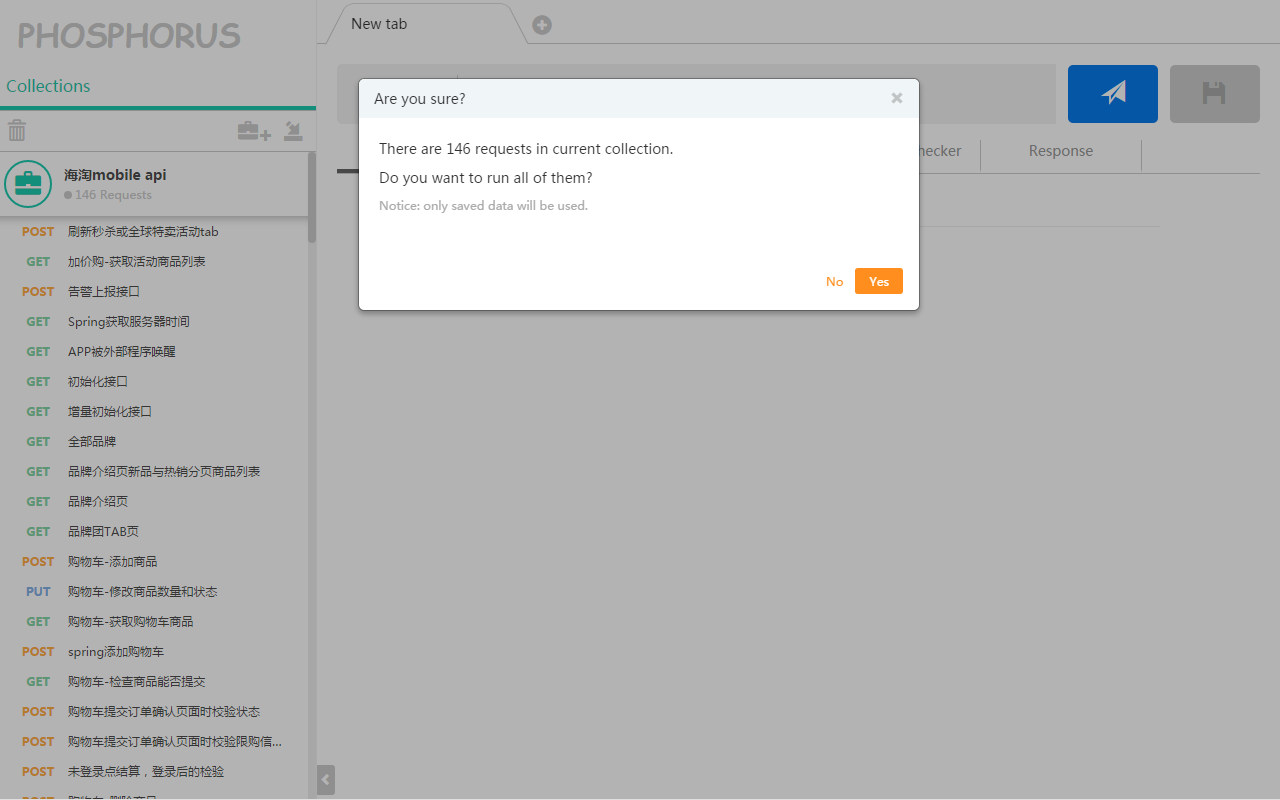Click No to cancel running requests

[834, 281]
